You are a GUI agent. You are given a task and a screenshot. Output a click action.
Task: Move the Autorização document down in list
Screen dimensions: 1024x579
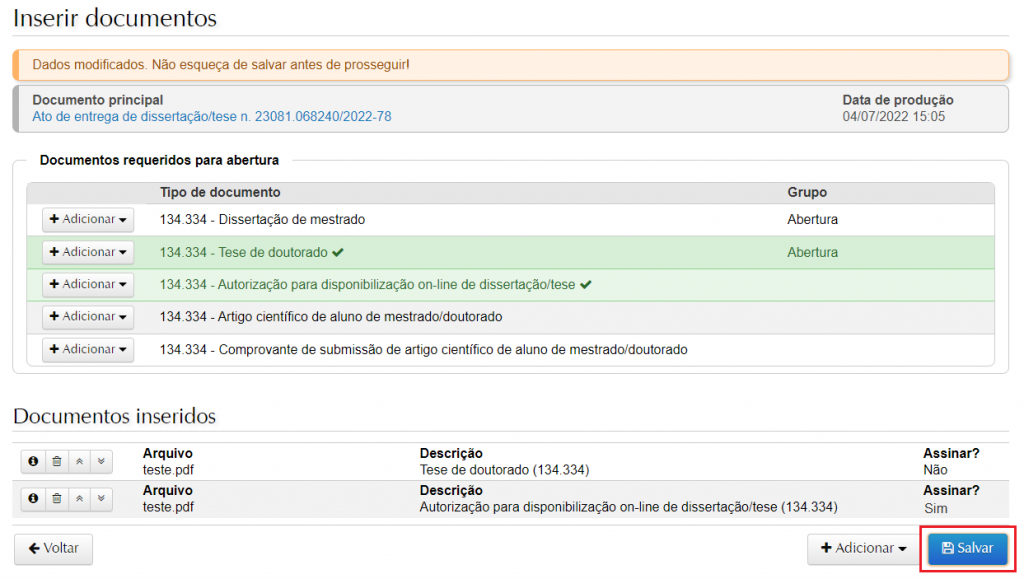[x=101, y=498]
